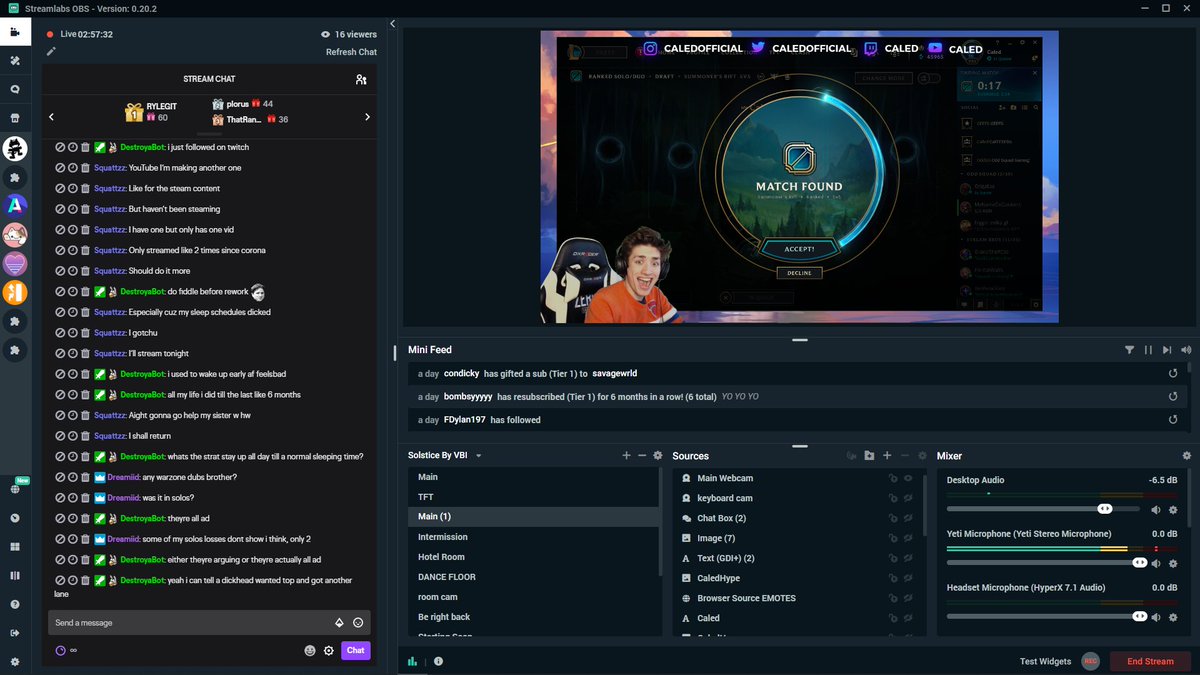
Task: Filter Mini Feed events with funnel icon
Action: click(x=1129, y=350)
